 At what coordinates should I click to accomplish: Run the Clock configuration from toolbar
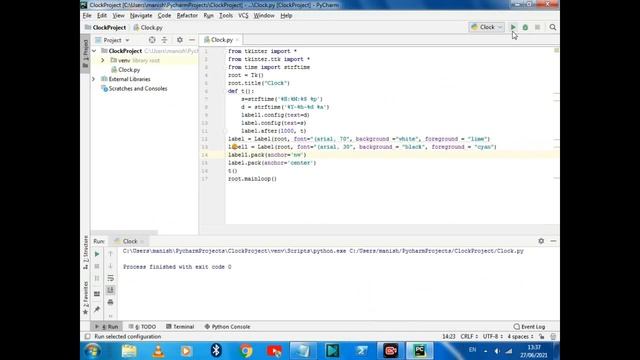(x=513, y=27)
